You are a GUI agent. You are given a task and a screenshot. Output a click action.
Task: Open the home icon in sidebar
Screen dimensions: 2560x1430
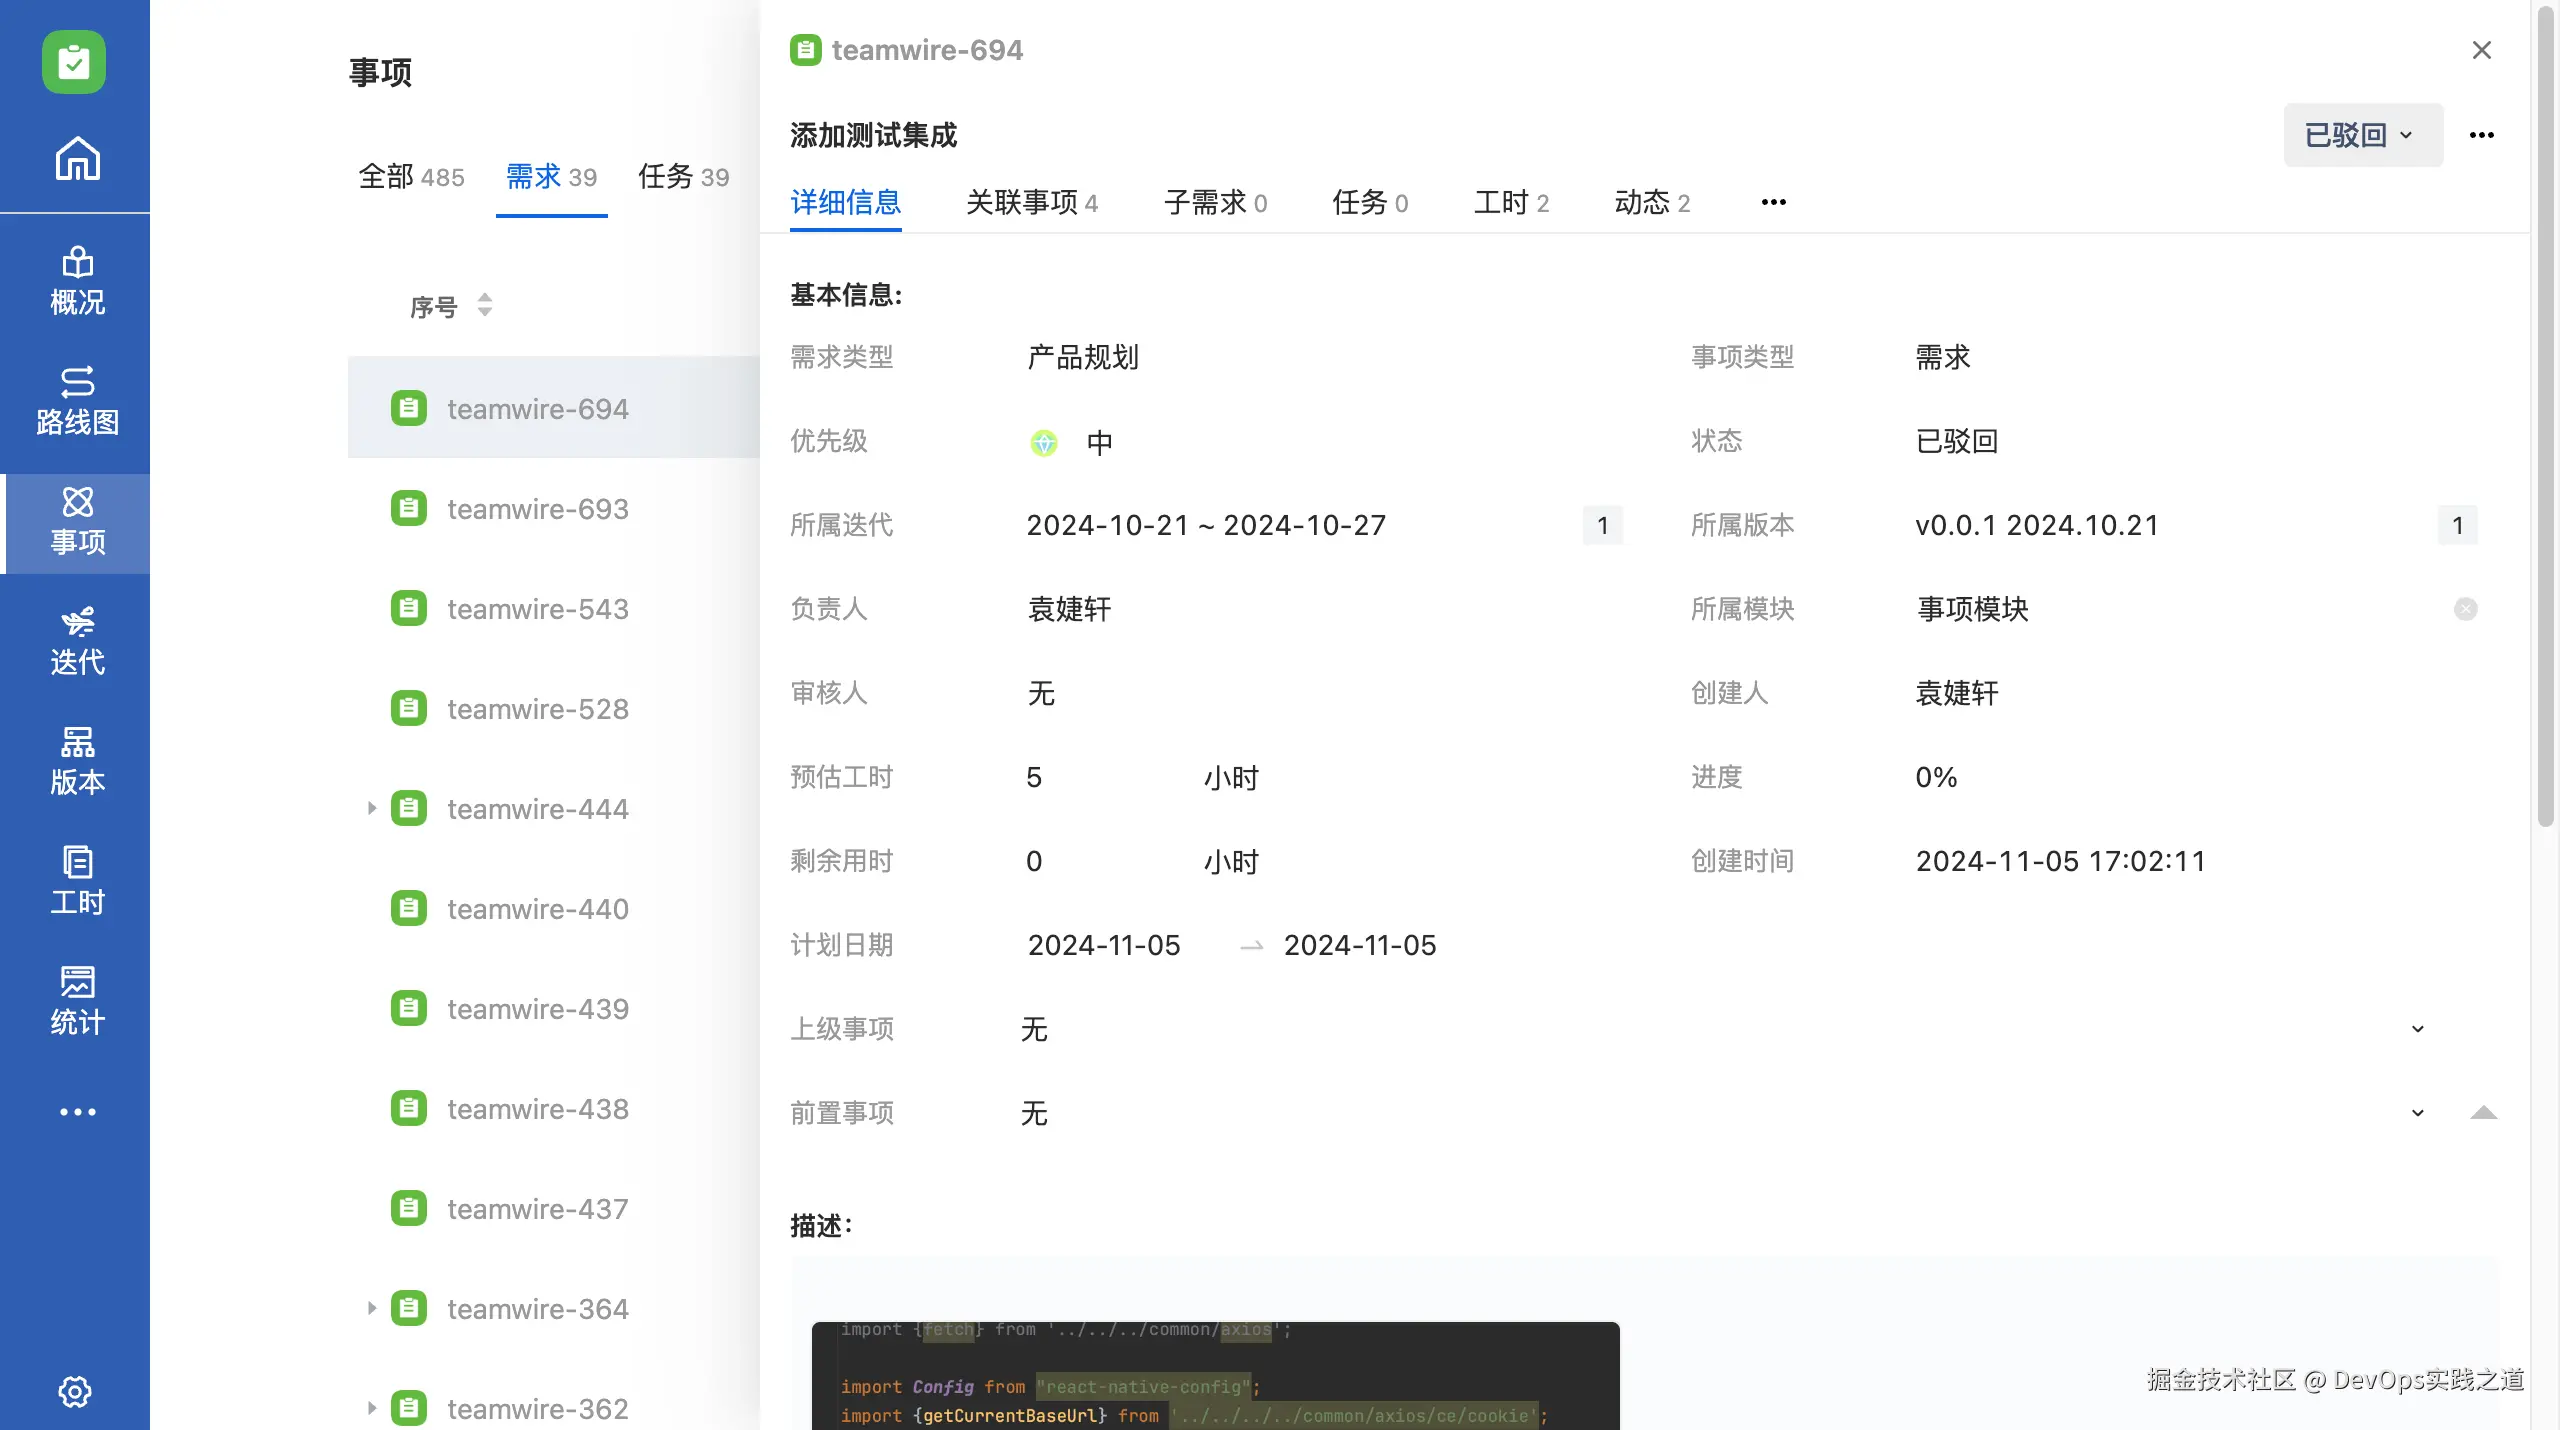click(77, 158)
